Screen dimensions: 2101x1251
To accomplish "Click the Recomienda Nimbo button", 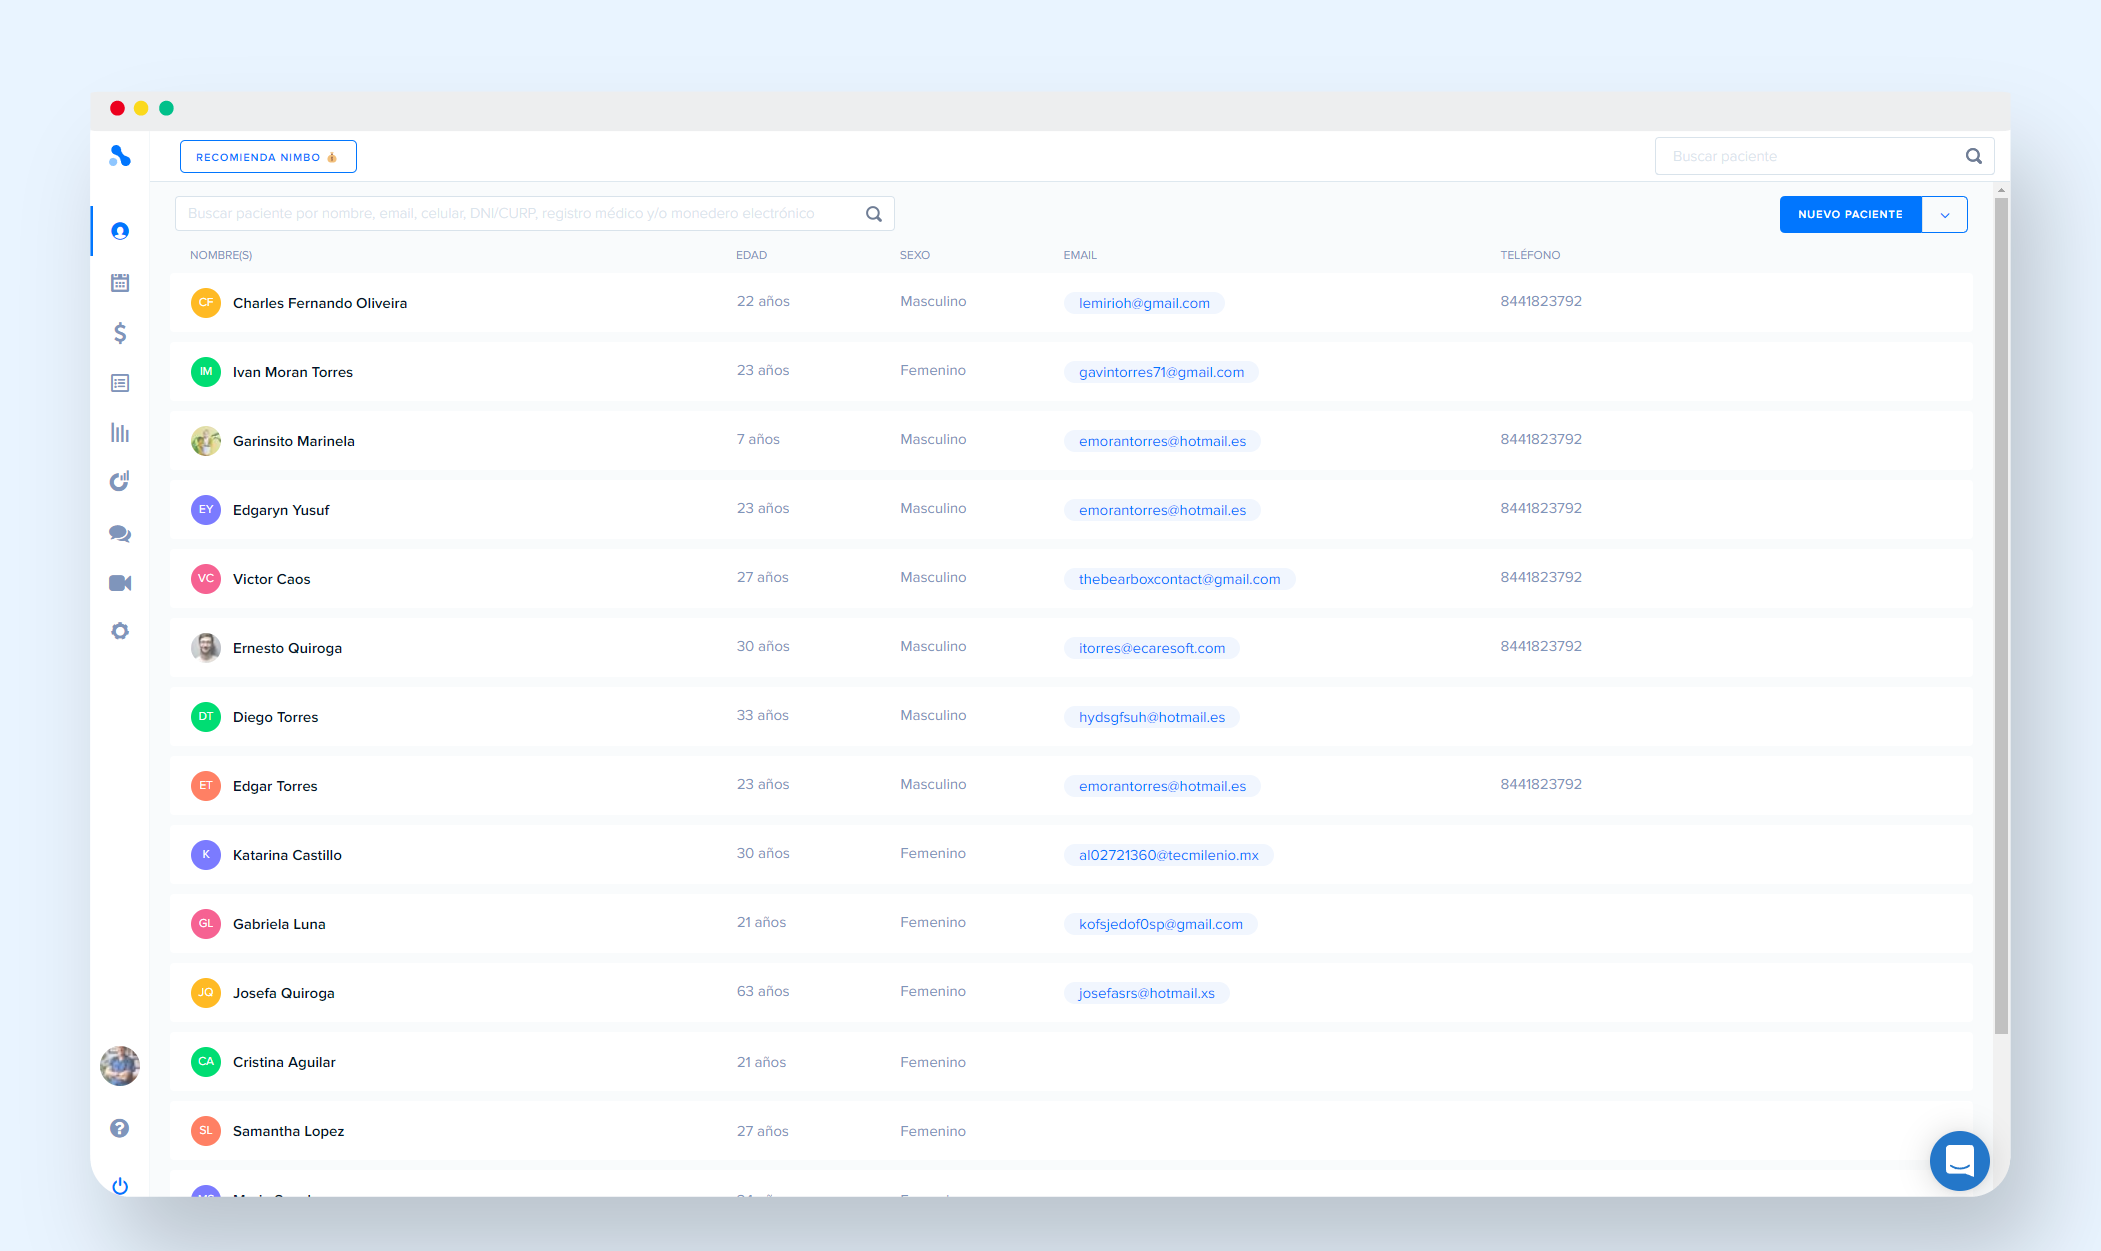I will 267,157.
